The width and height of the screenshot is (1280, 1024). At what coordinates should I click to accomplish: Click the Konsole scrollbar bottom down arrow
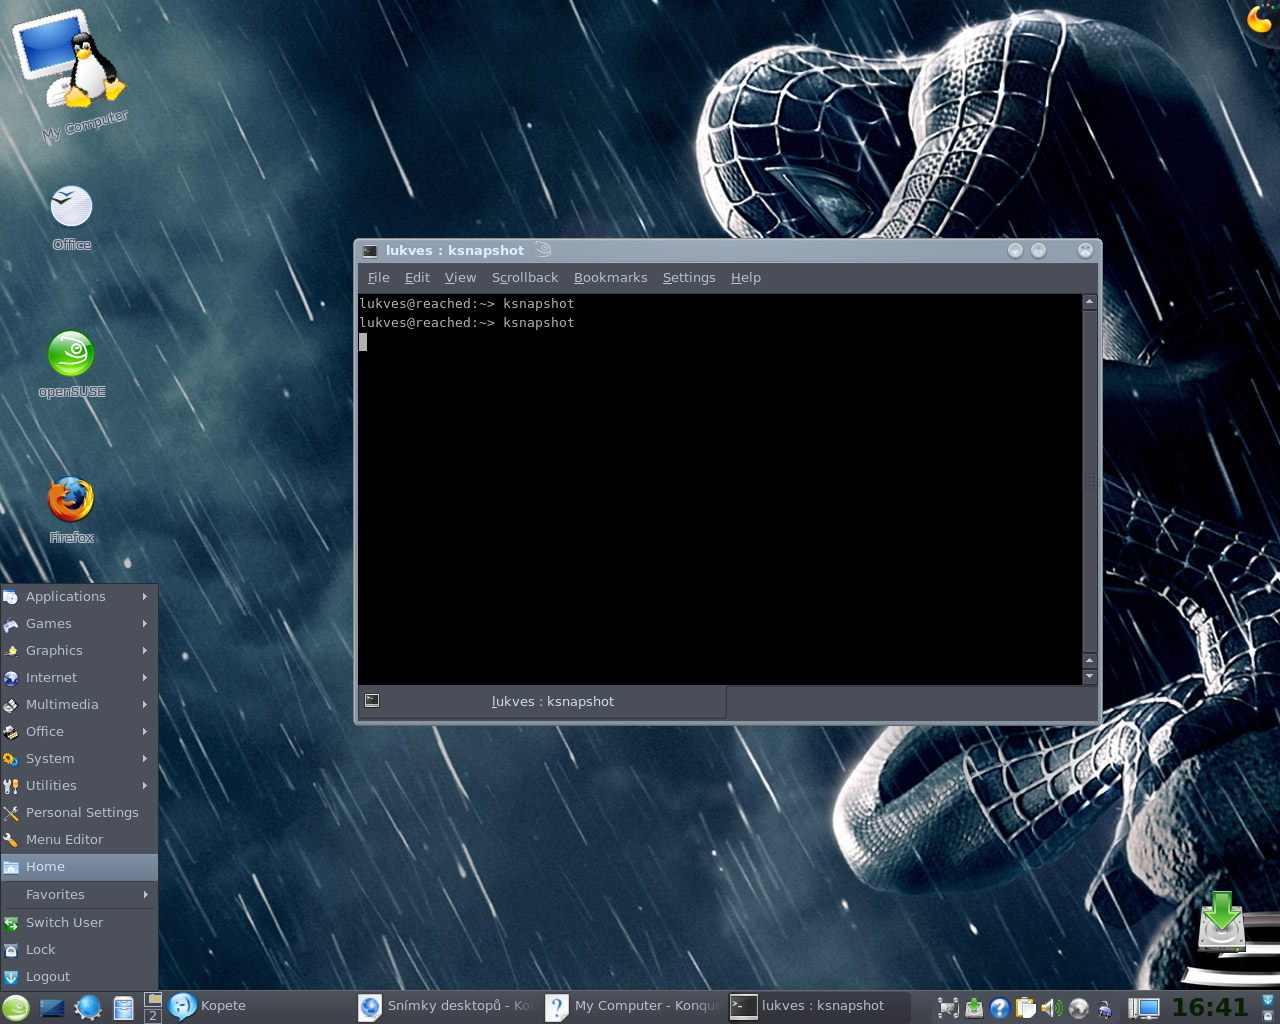pyautogui.click(x=1090, y=677)
